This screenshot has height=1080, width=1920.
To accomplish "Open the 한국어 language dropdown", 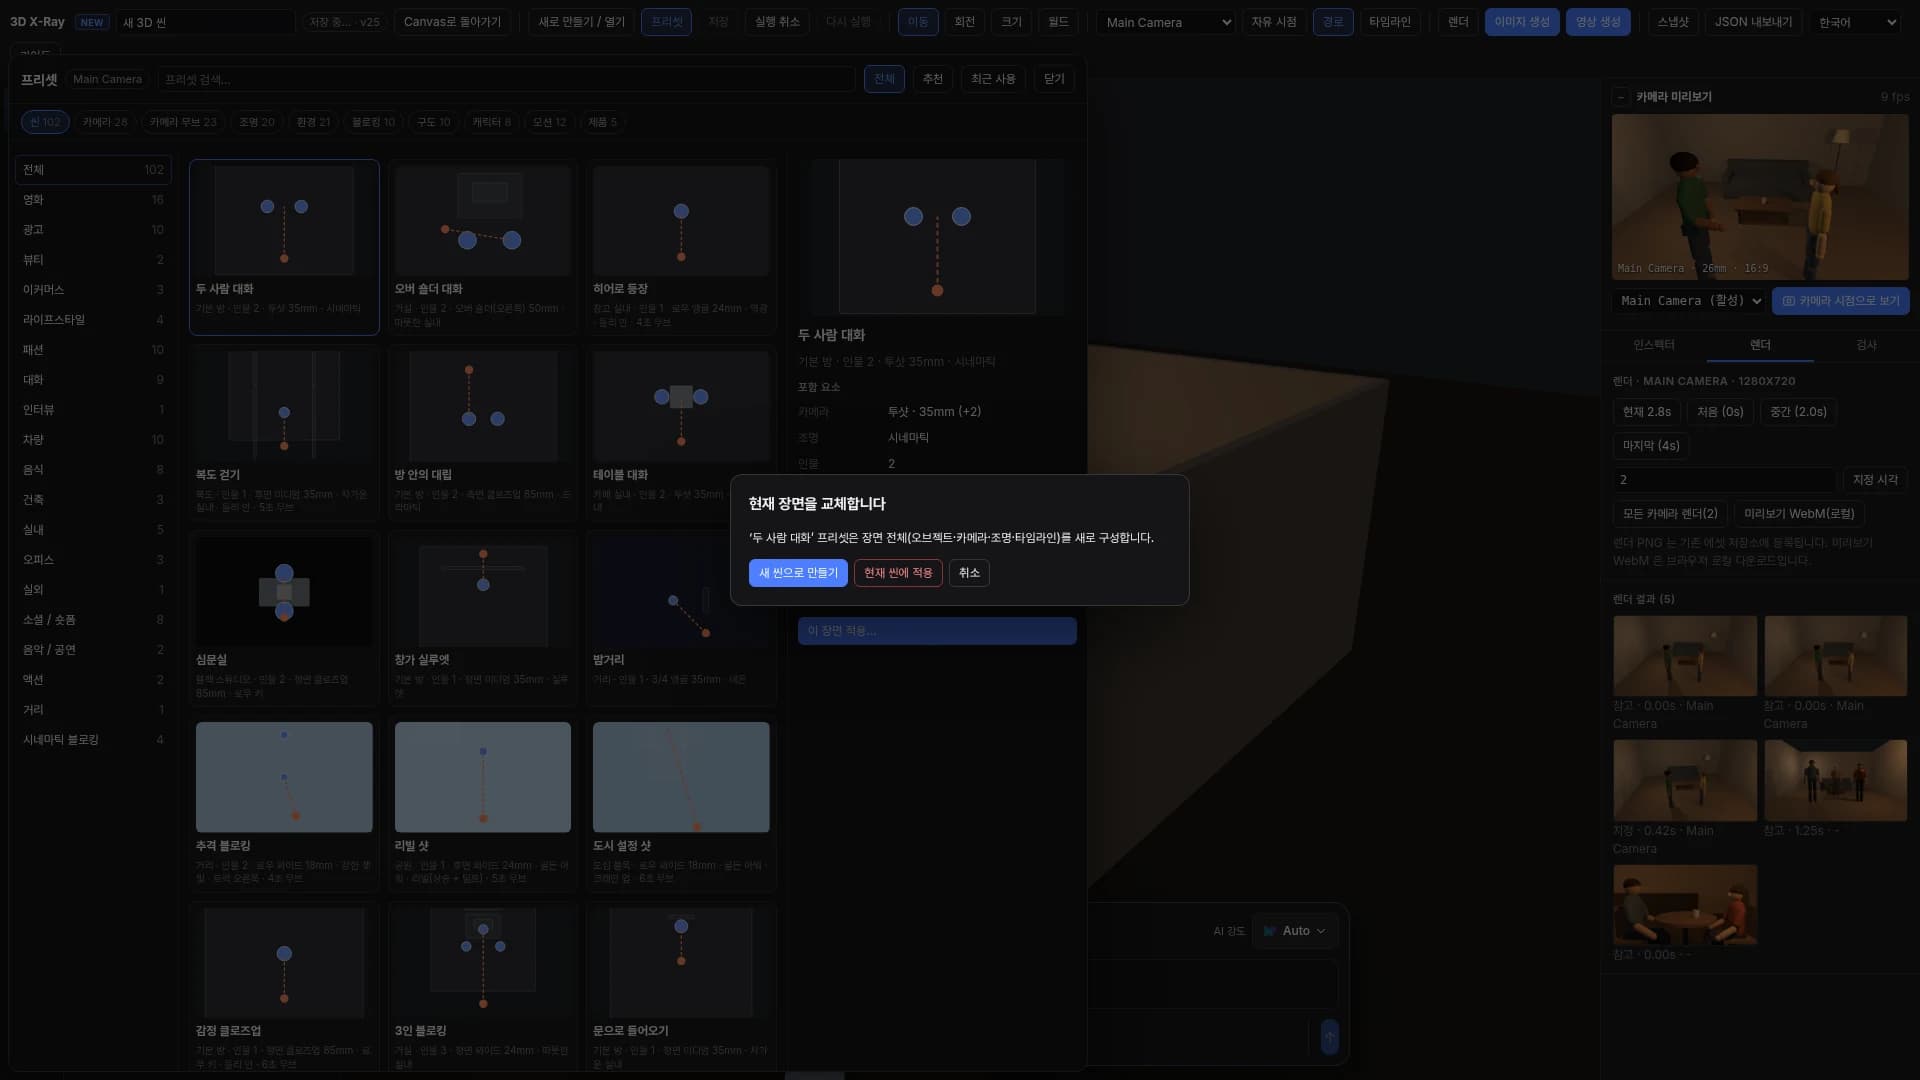I will coord(1855,22).
